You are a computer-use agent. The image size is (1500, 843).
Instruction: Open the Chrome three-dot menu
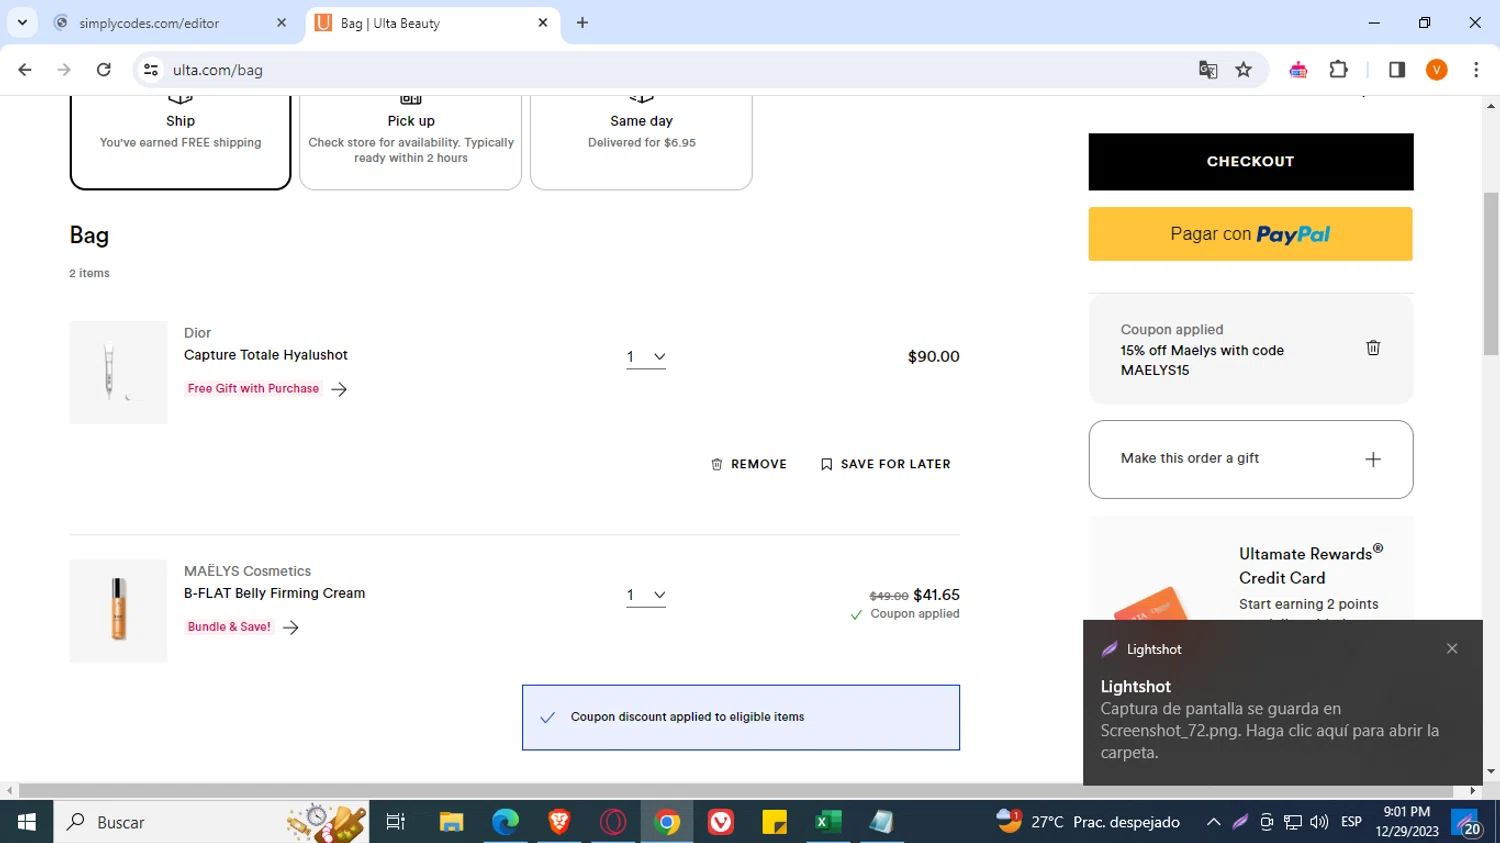coord(1476,70)
